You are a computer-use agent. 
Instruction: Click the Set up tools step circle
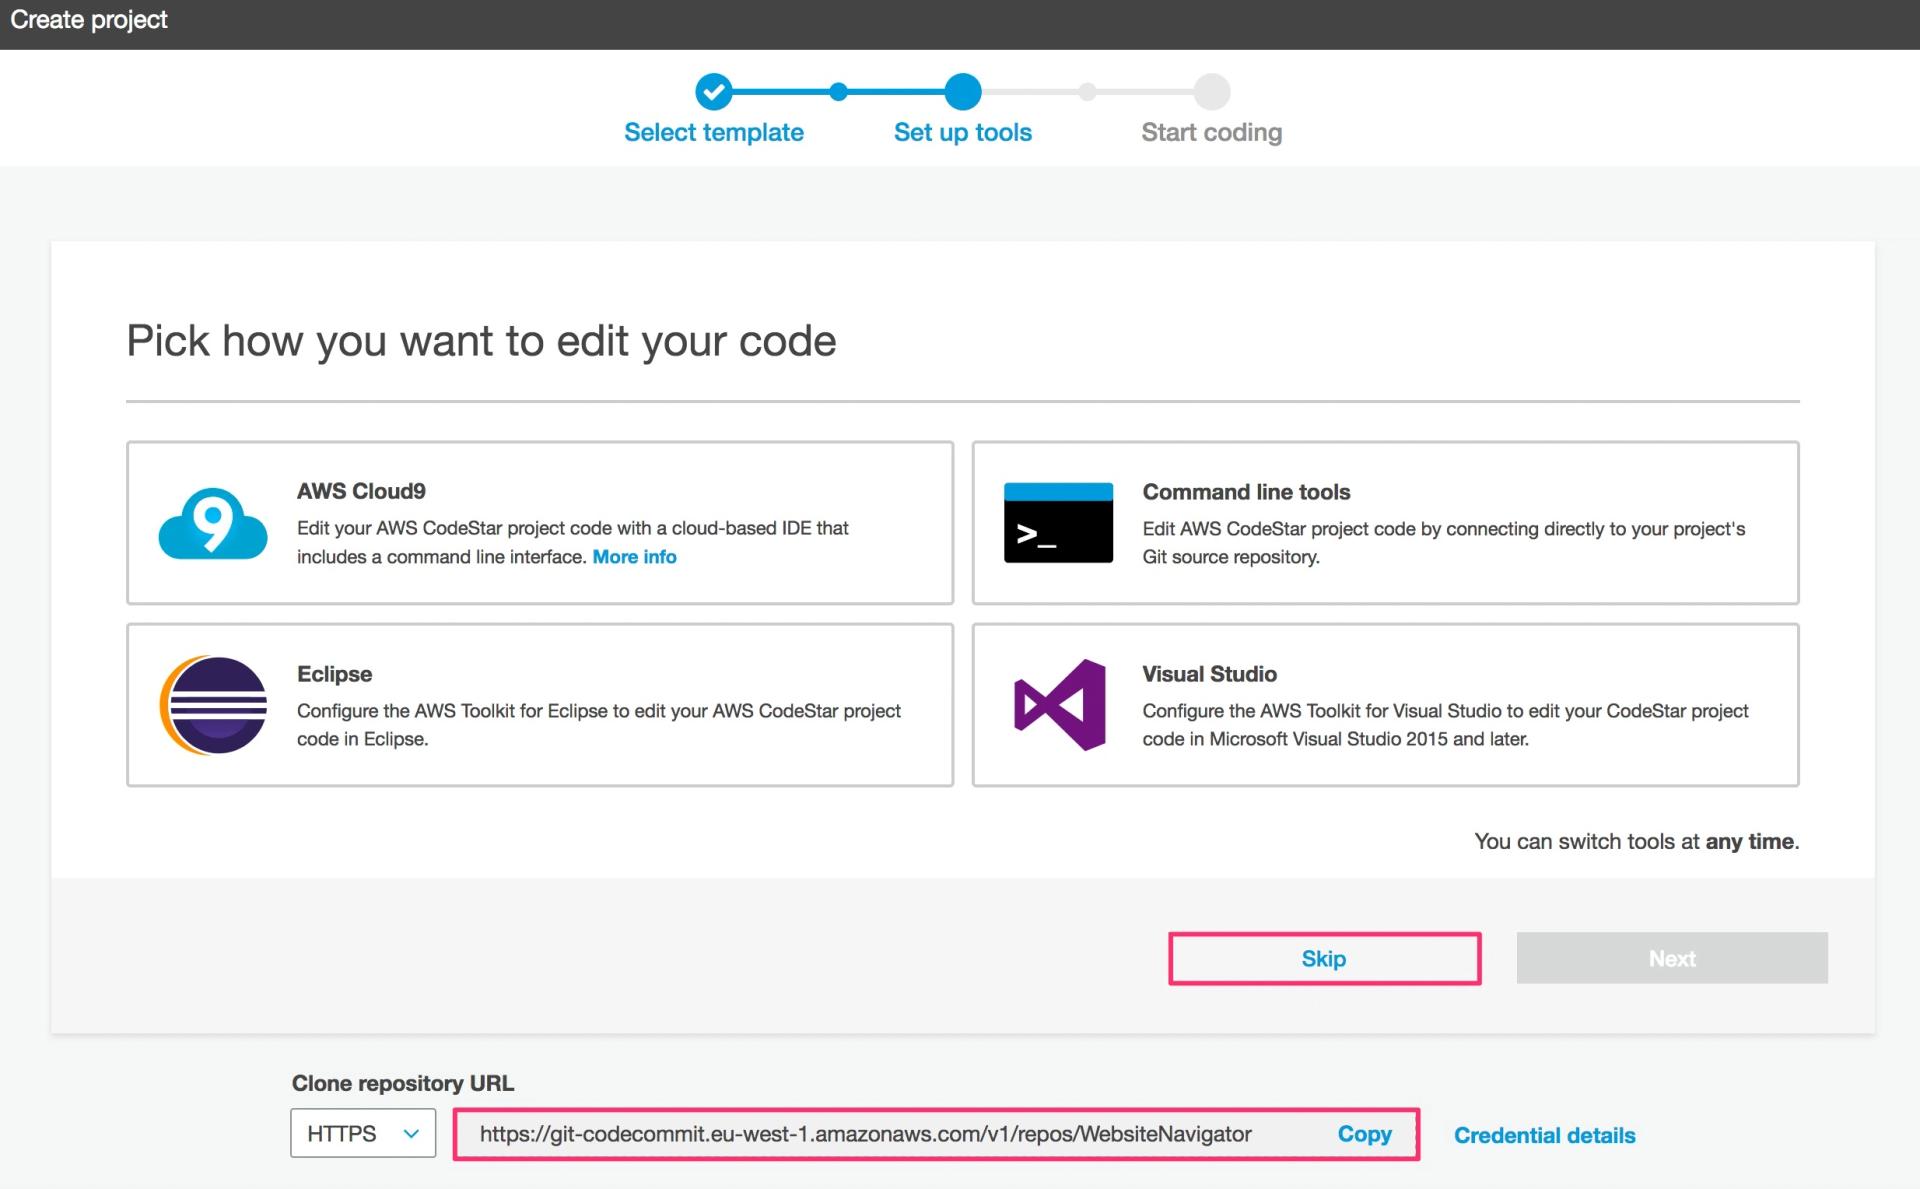coord(963,92)
